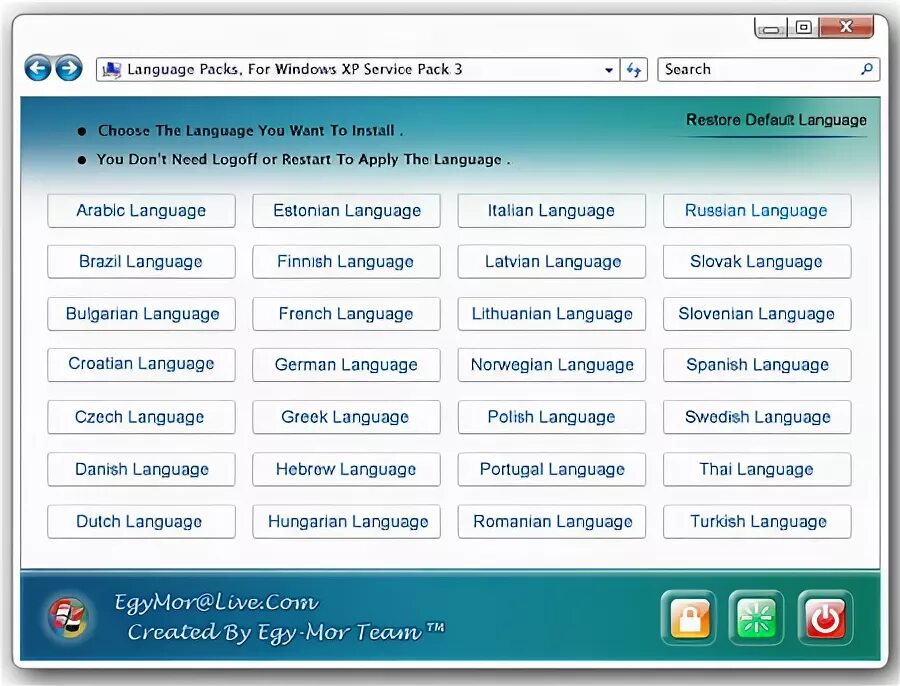Click the green starburst icon

pyautogui.click(x=757, y=618)
